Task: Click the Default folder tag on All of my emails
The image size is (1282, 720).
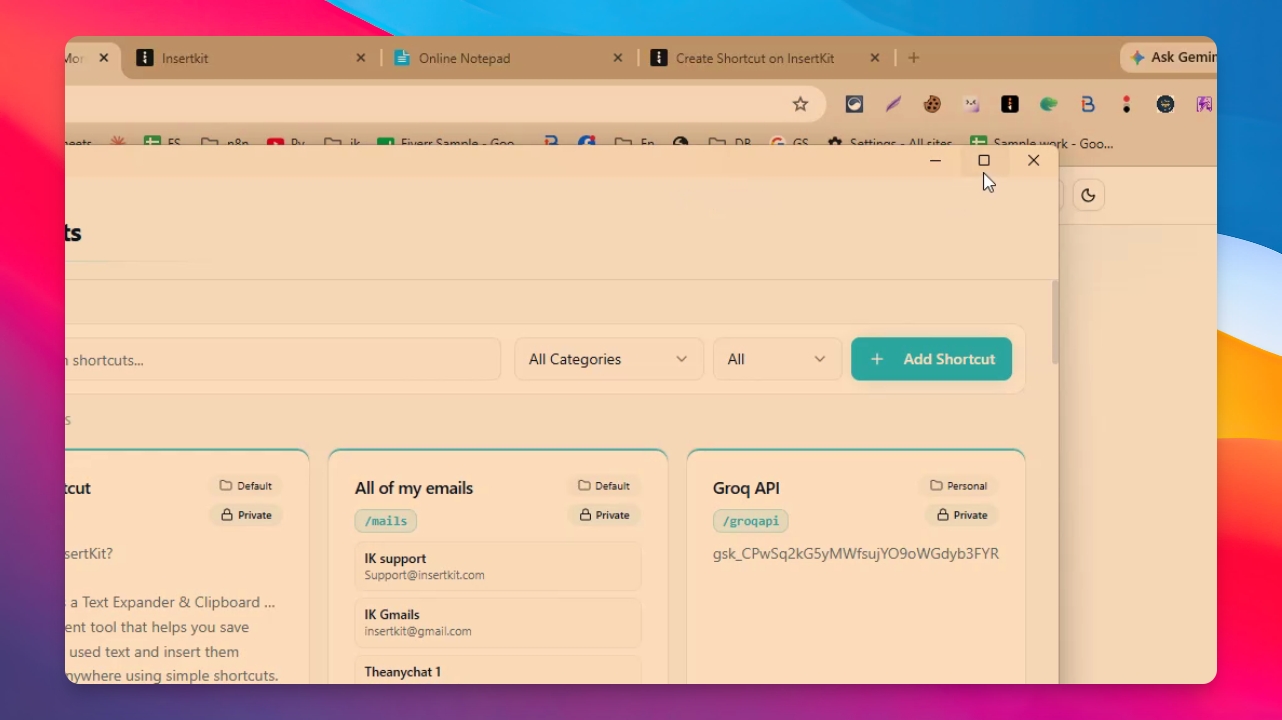Action: coord(604,486)
